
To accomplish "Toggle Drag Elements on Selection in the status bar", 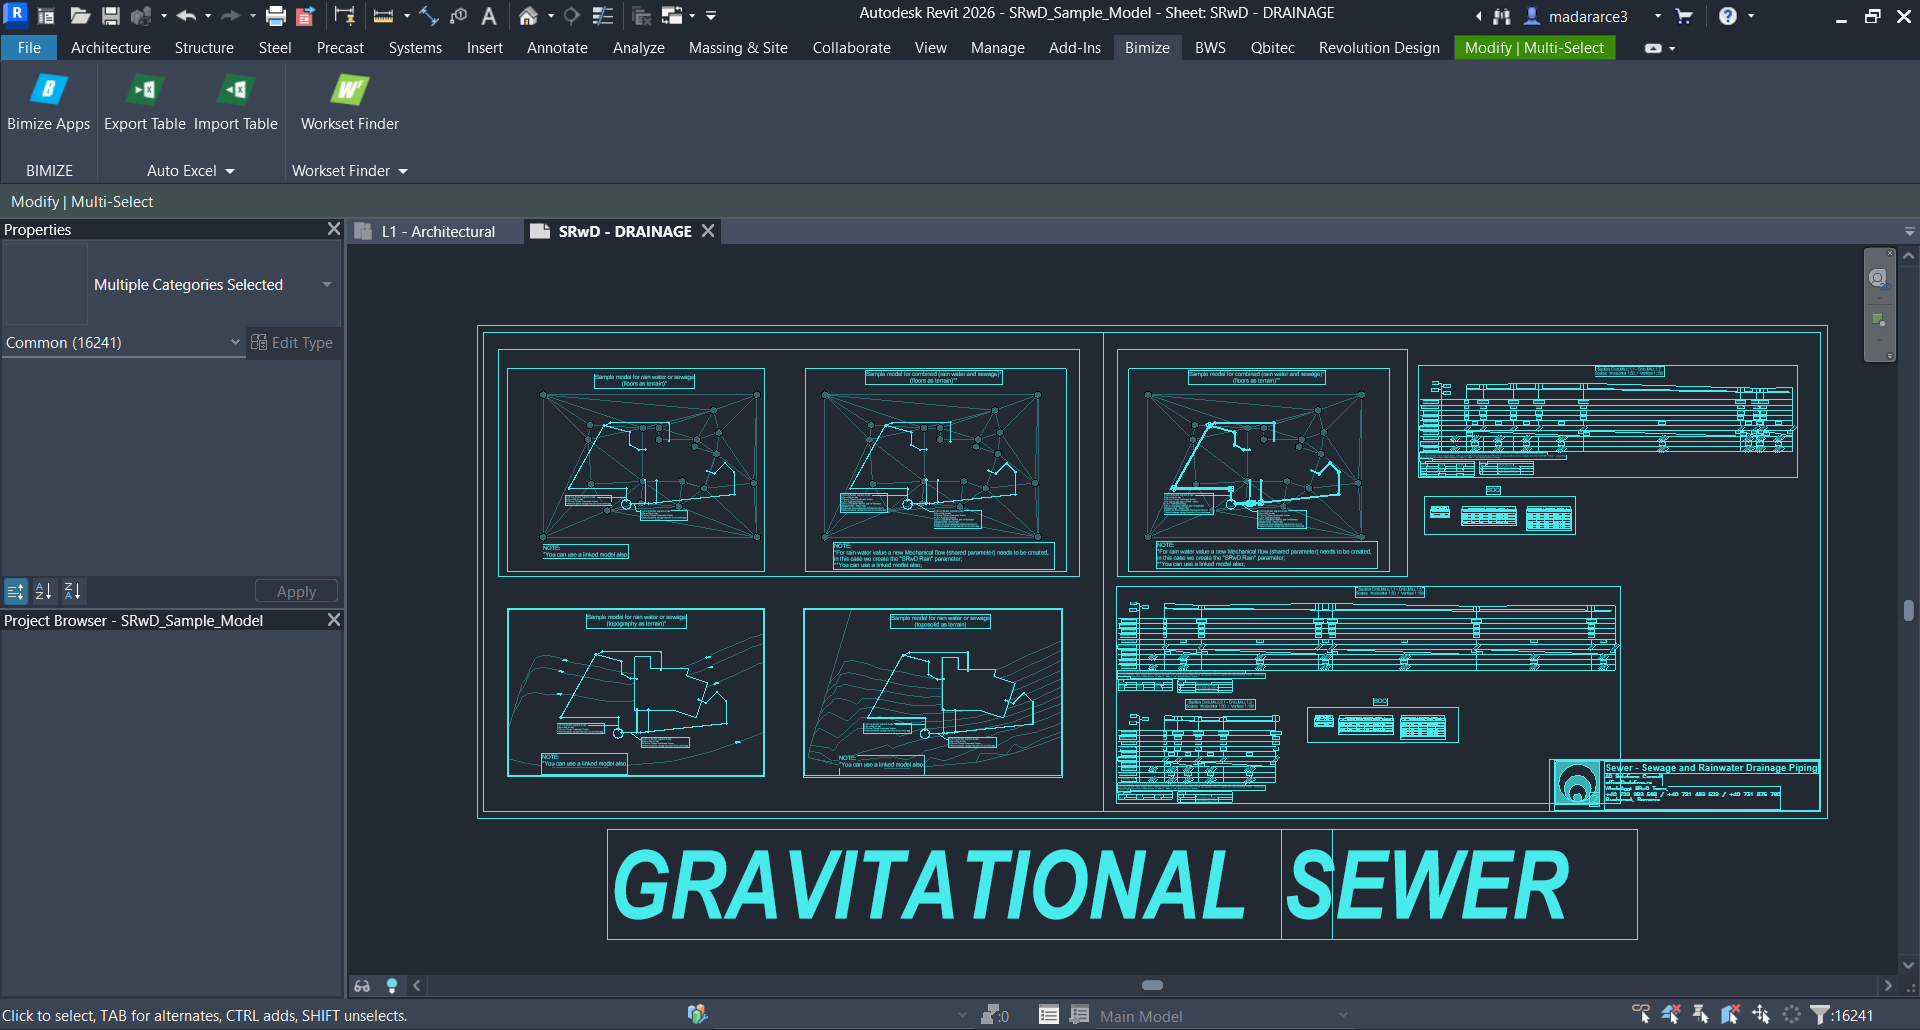I will pyautogui.click(x=1761, y=1015).
